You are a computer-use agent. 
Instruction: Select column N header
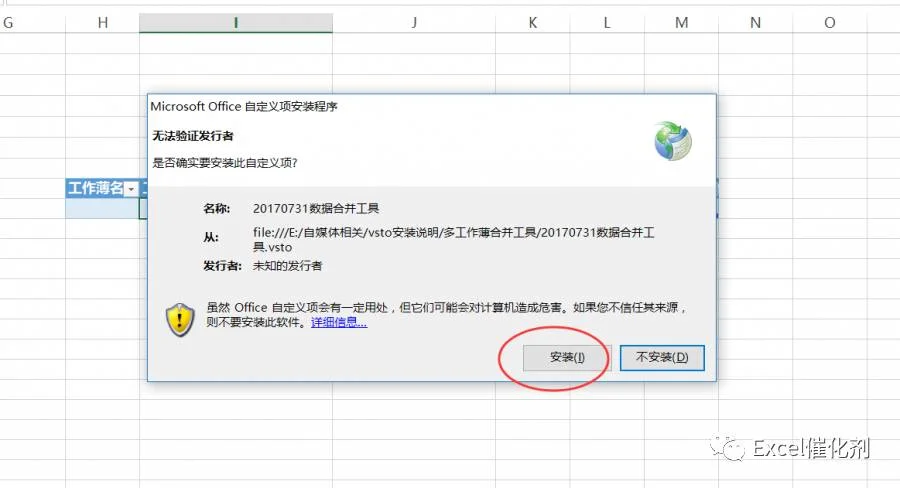point(755,23)
